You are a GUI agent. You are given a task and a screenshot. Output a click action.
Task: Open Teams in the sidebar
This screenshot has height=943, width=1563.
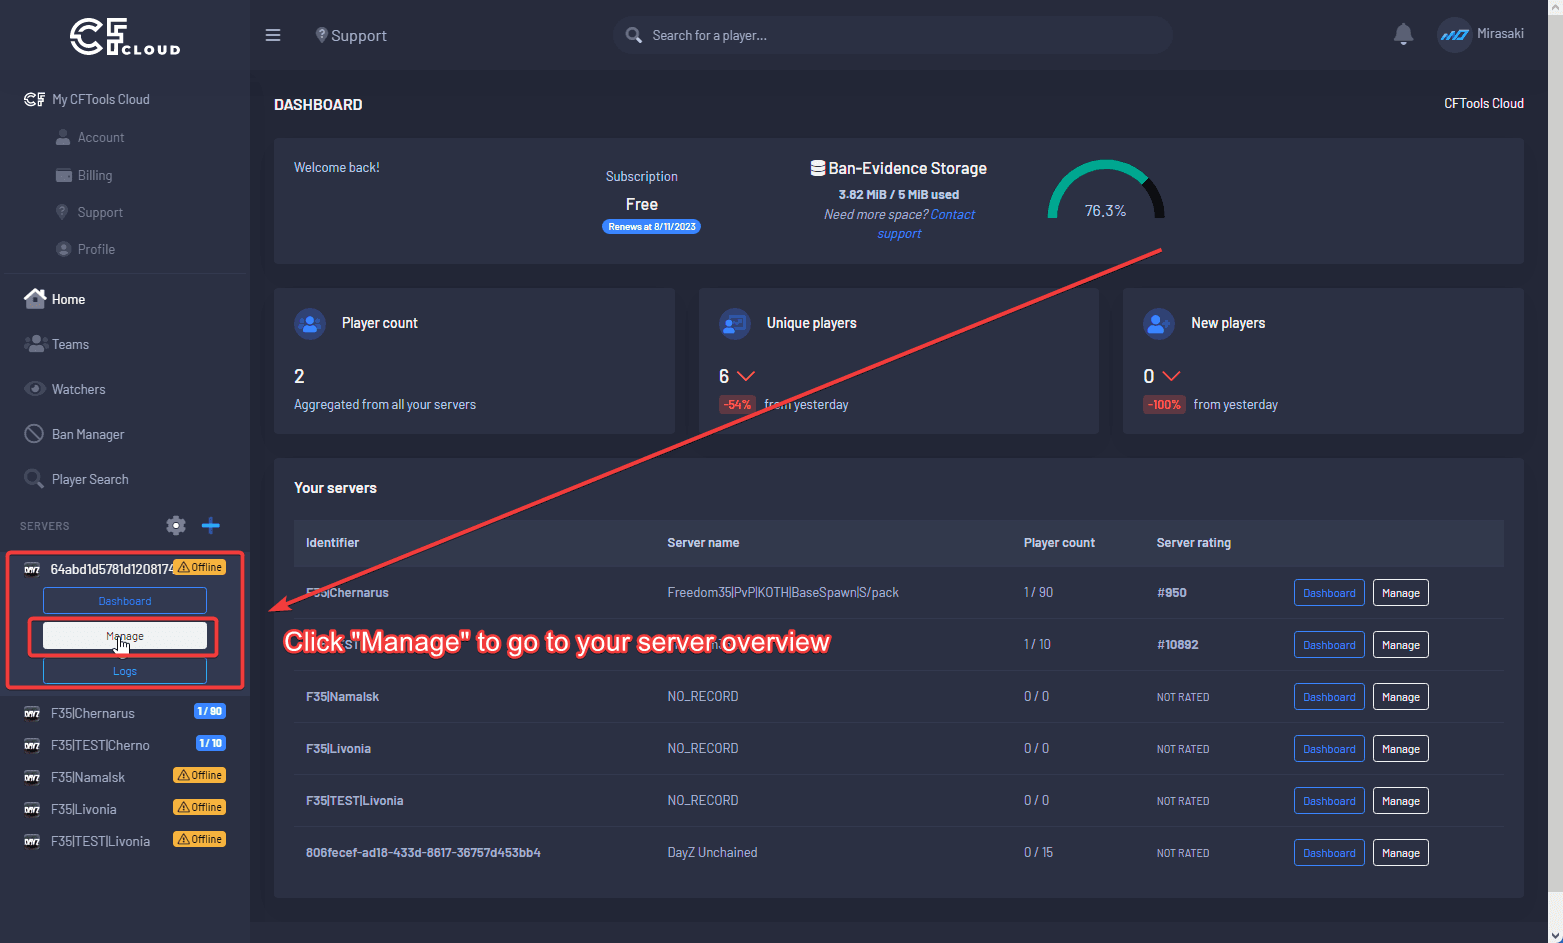point(70,344)
